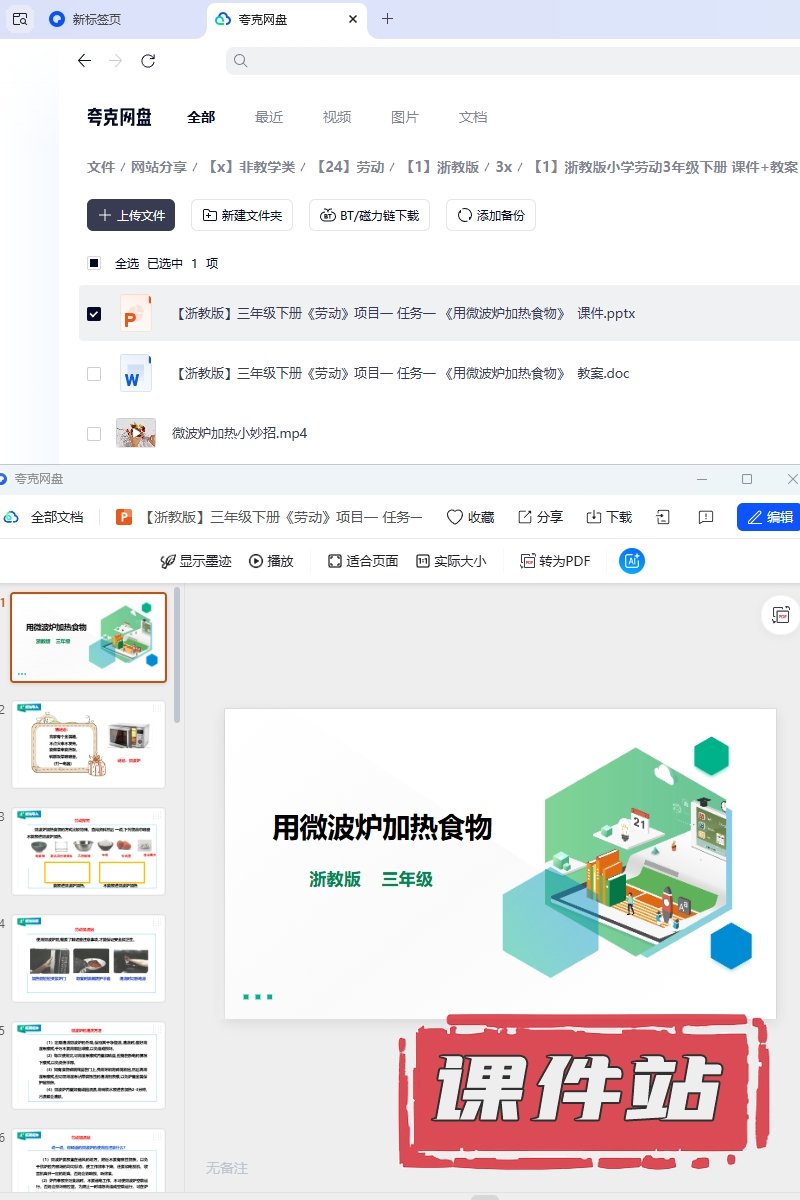Uncheck the 课件.pptx file checkbox
The height and width of the screenshot is (1200, 800).
(x=94, y=314)
